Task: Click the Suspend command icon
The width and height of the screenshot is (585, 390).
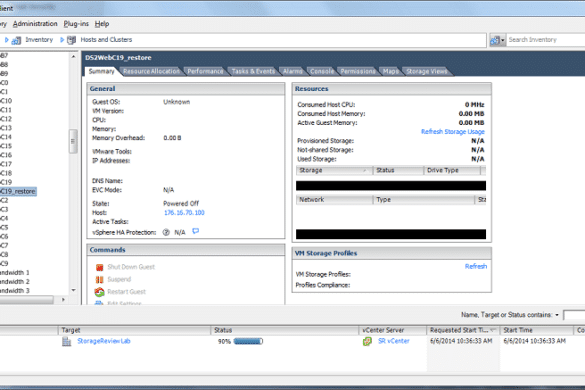Action: click(x=100, y=280)
